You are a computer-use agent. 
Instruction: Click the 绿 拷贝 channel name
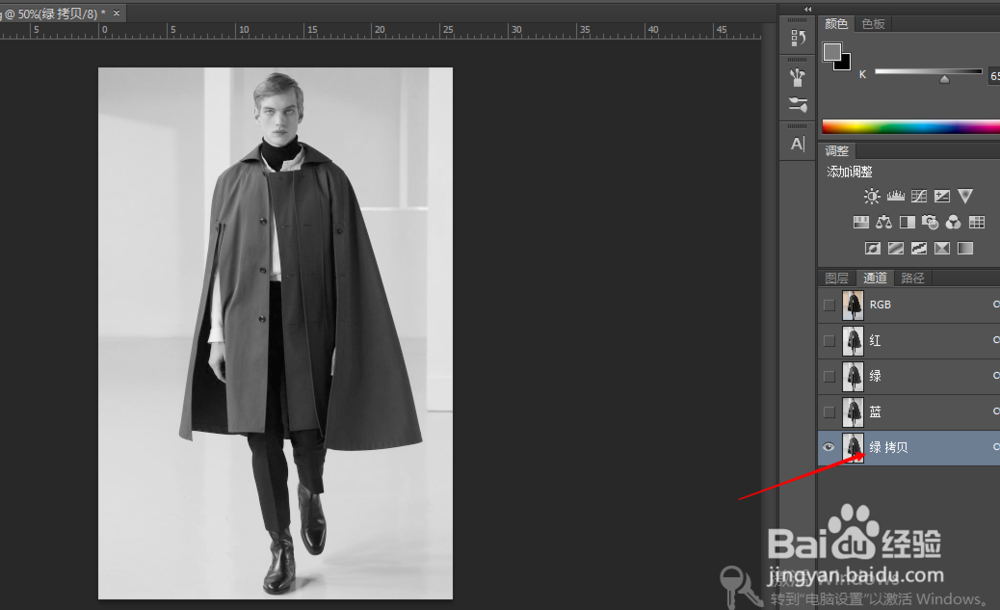(x=888, y=447)
